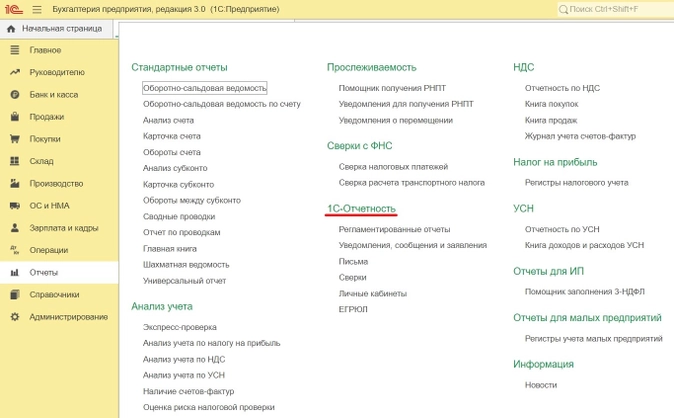The width and height of the screenshot is (674, 418).
Task: Open Анализ учета по НДС
Action: pyautogui.click(x=184, y=360)
